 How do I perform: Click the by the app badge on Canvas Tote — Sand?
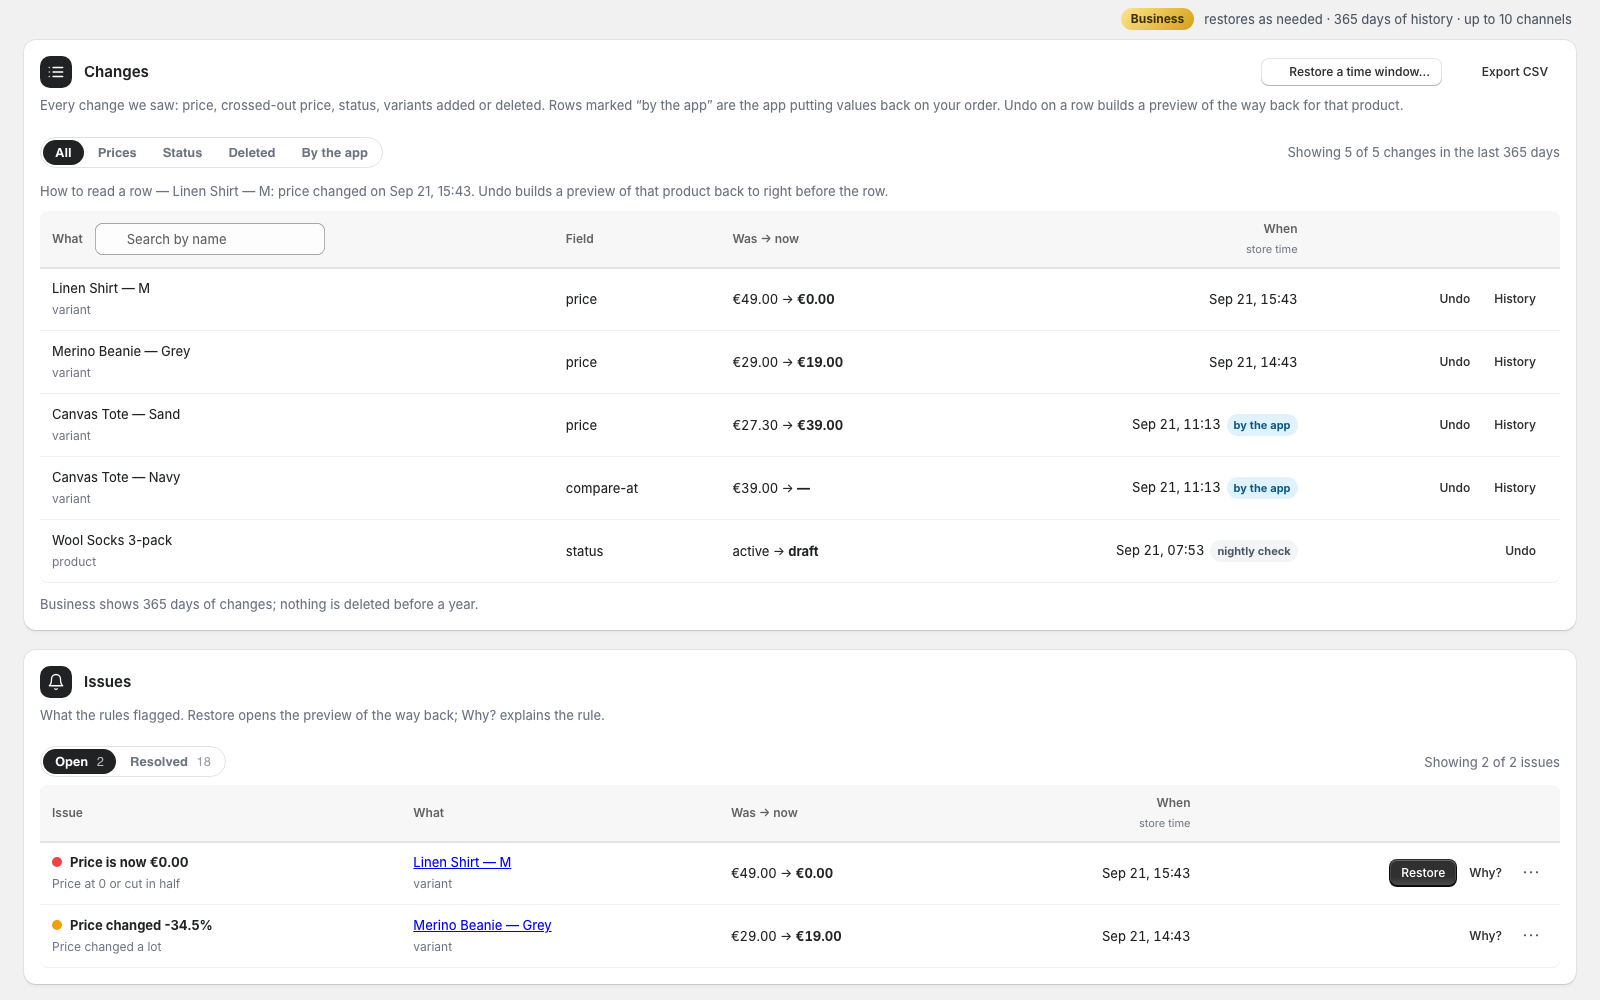coord(1262,425)
